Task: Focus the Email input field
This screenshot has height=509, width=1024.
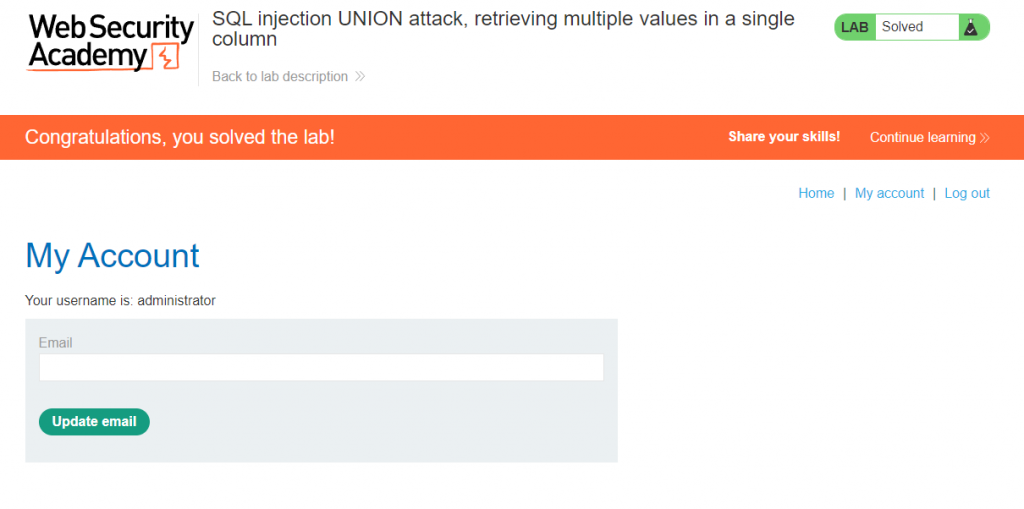Action: point(321,367)
